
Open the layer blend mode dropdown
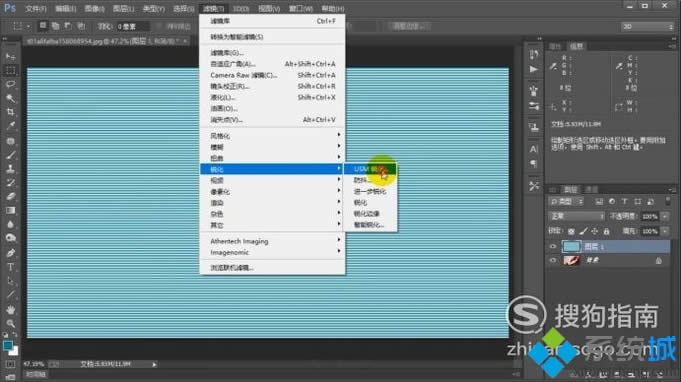[576, 216]
